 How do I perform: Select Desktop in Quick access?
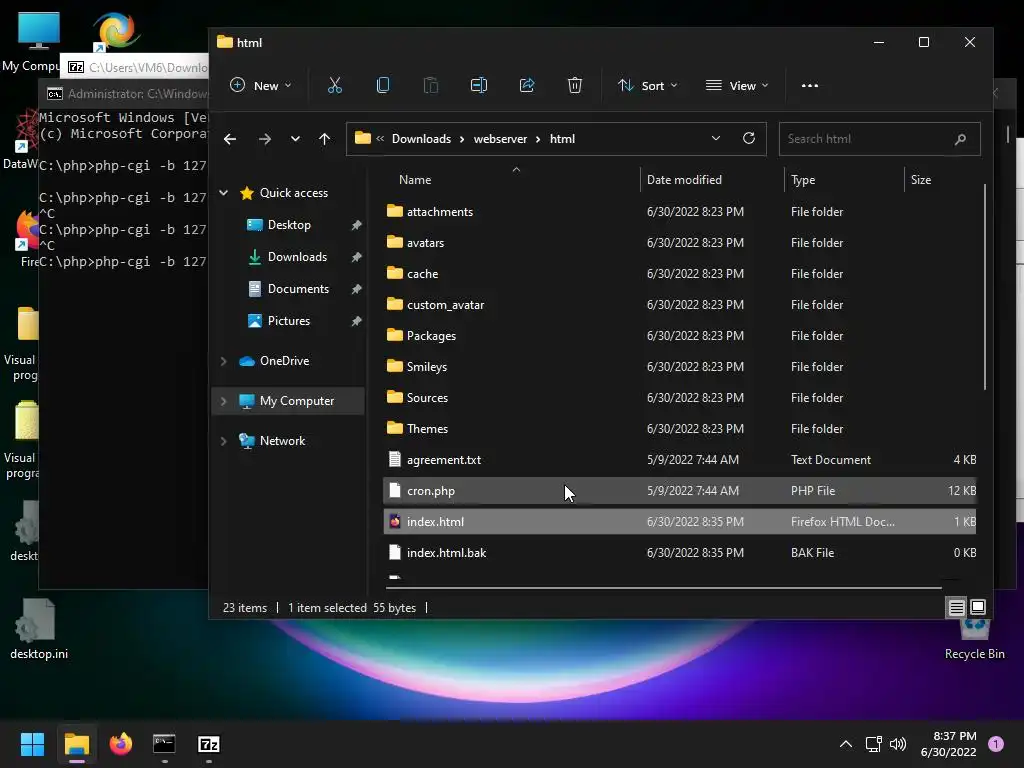pyautogui.click(x=289, y=225)
